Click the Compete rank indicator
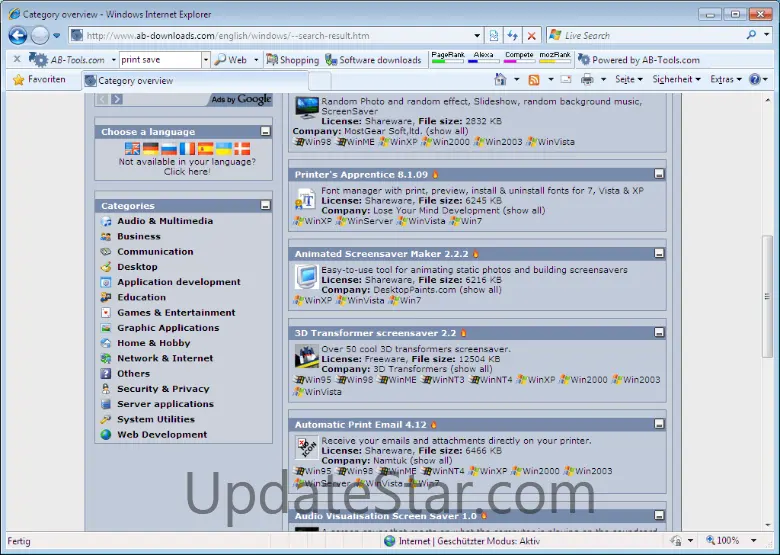This screenshot has height=555, width=780. point(519,57)
